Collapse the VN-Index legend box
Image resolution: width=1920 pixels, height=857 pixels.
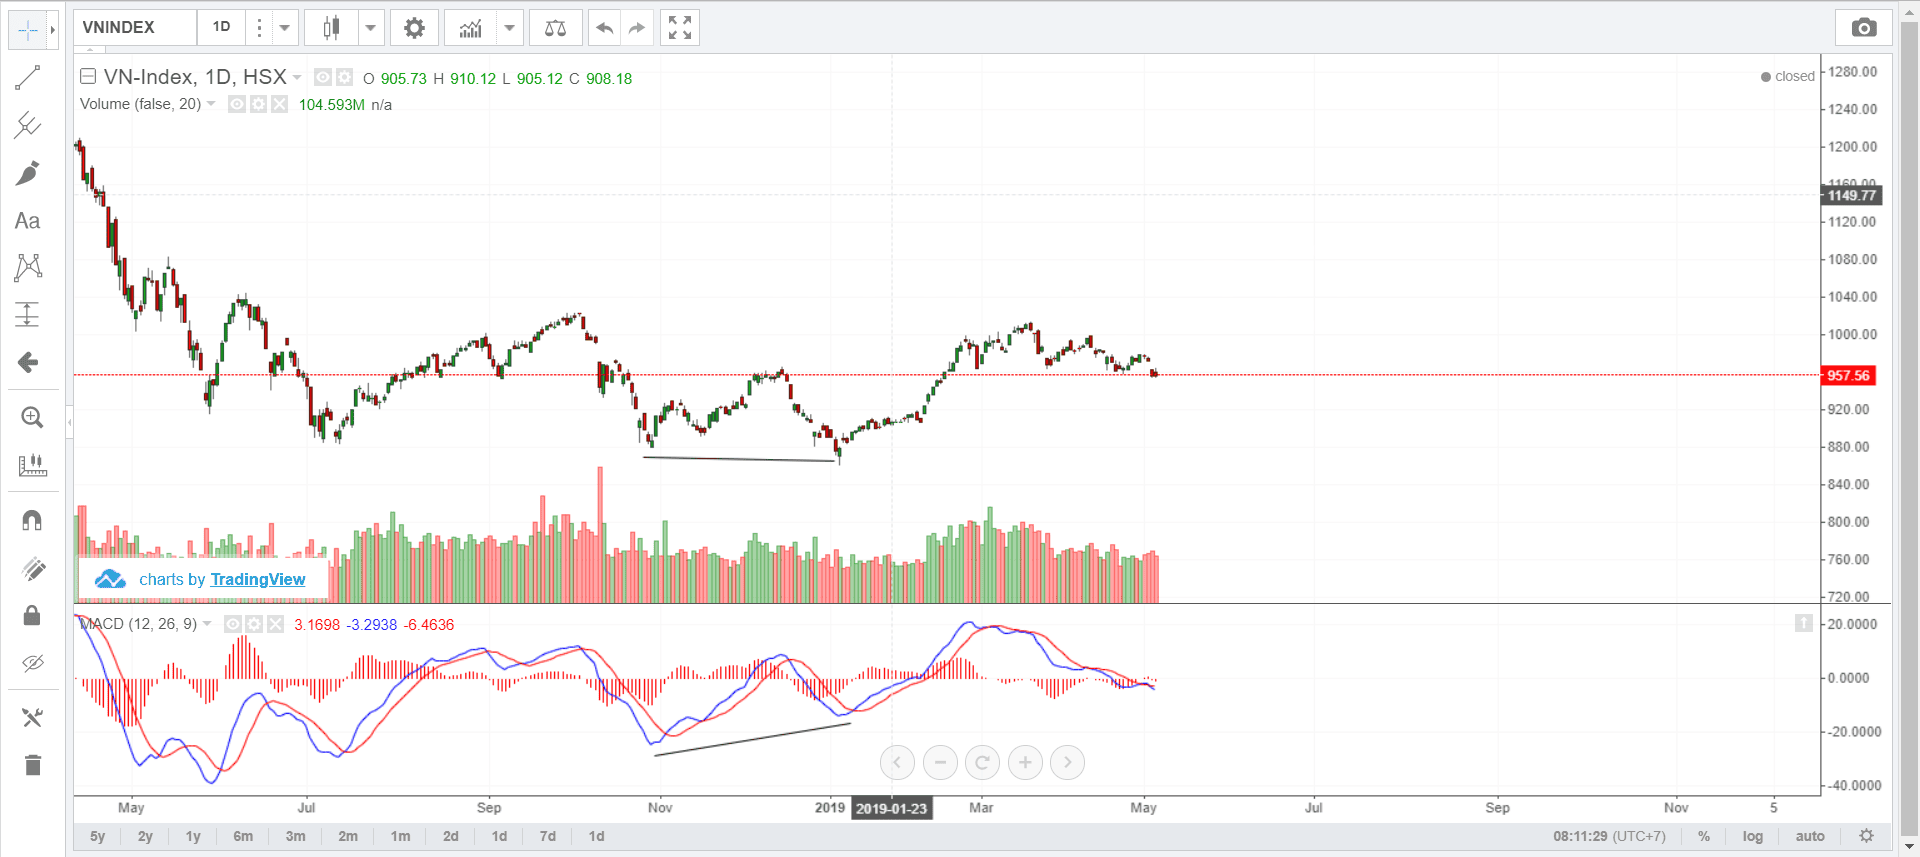pyautogui.click(x=88, y=76)
